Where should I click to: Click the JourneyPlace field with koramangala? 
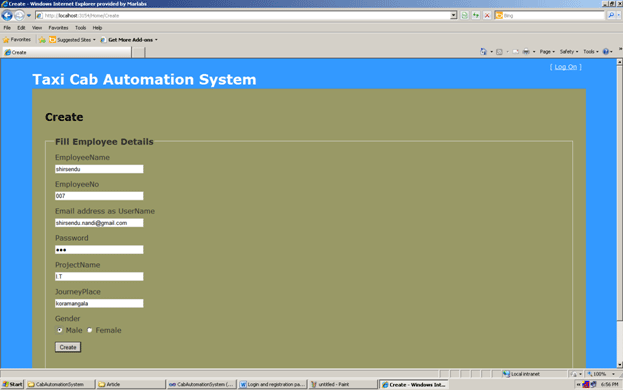[99, 303]
